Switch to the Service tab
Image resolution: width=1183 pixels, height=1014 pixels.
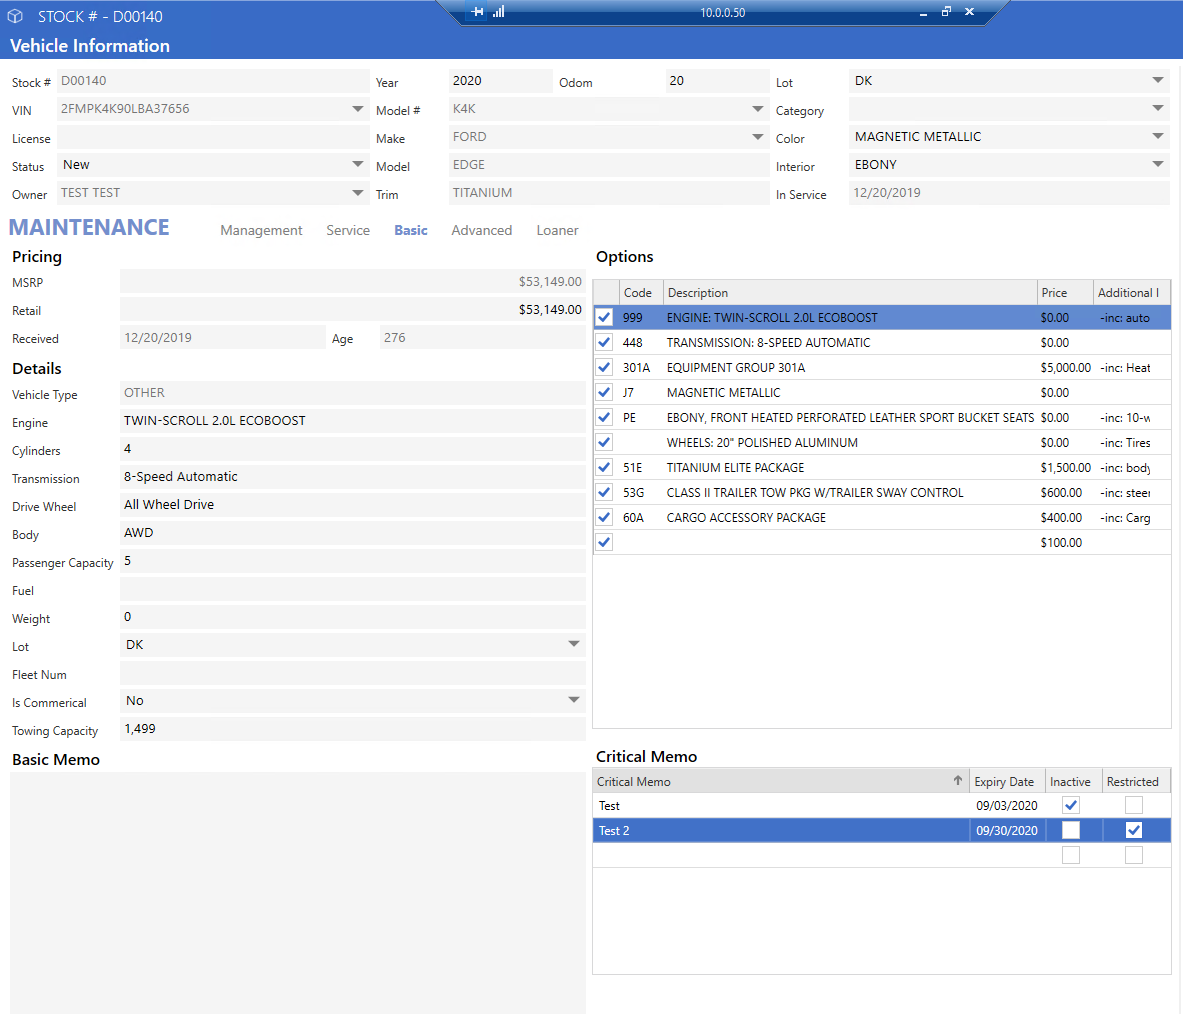pyautogui.click(x=348, y=230)
